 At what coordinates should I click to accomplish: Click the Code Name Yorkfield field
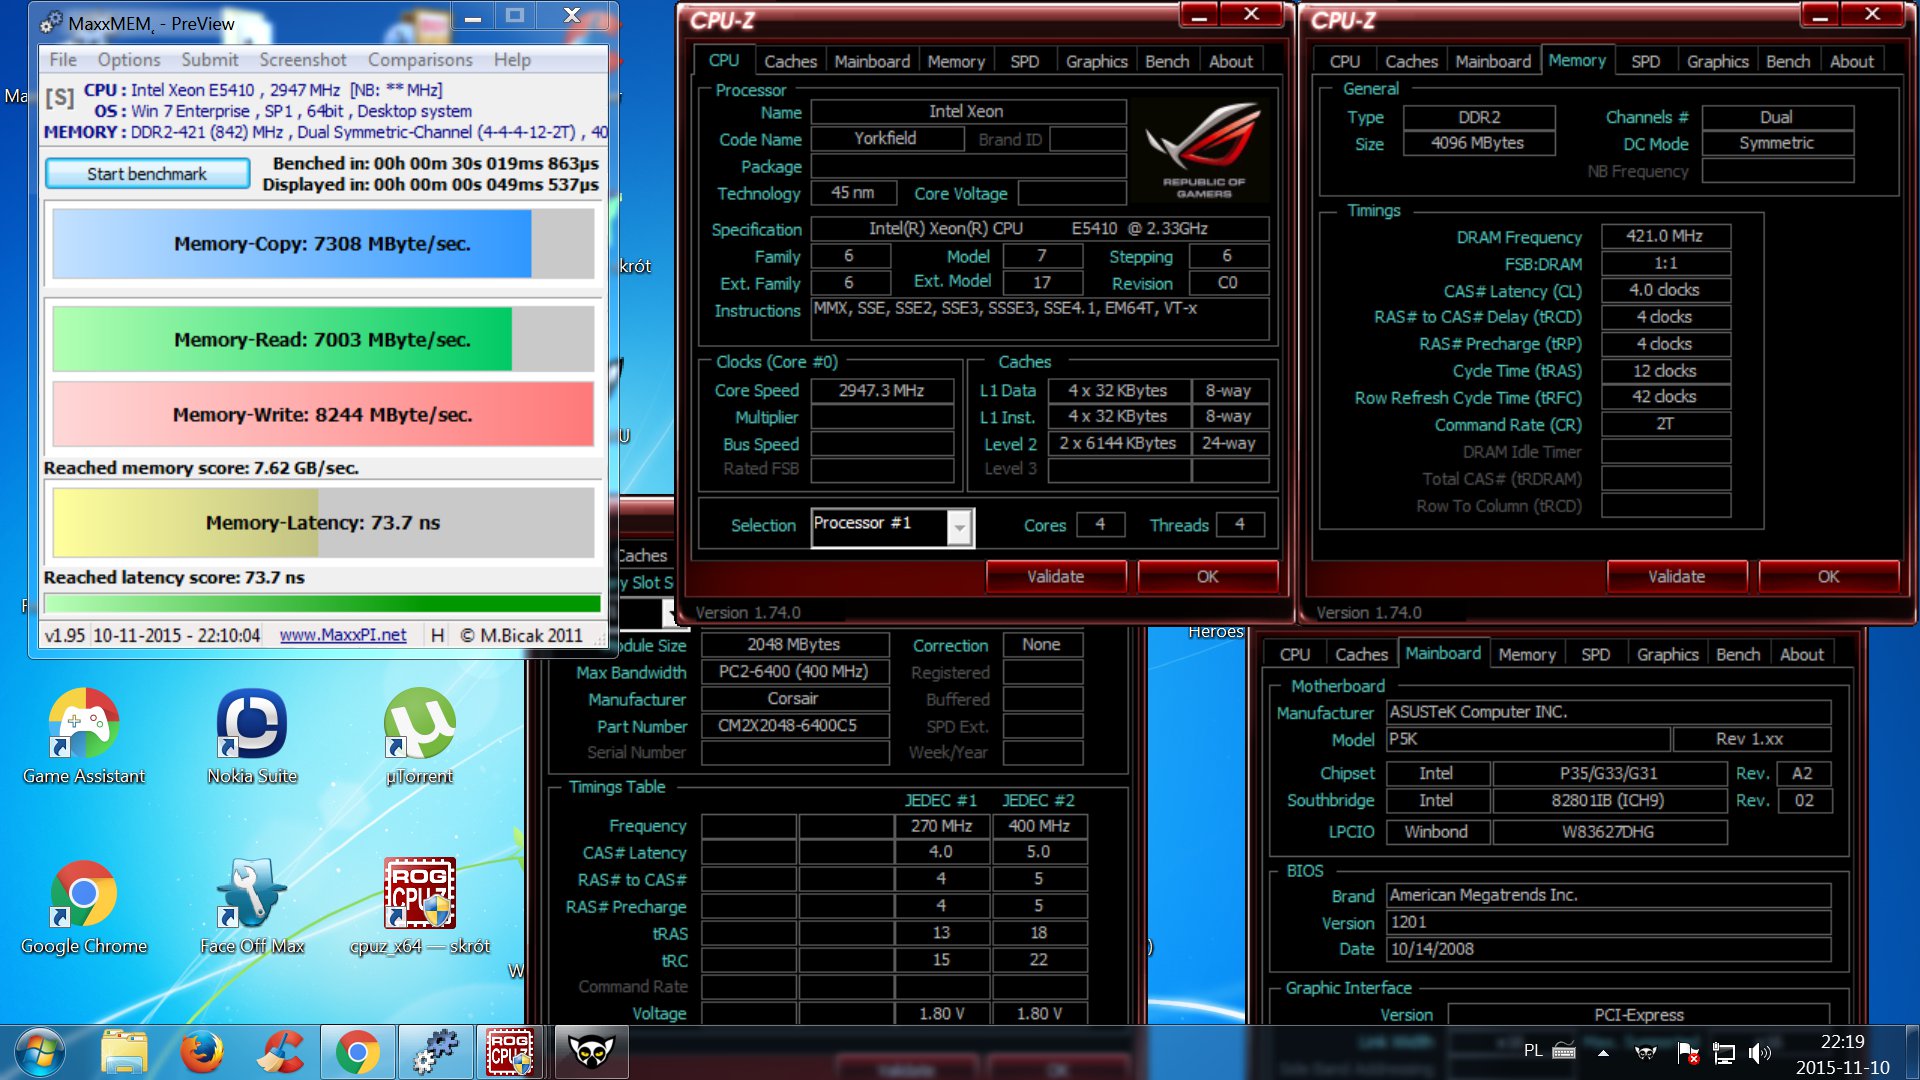(x=886, y=139)
